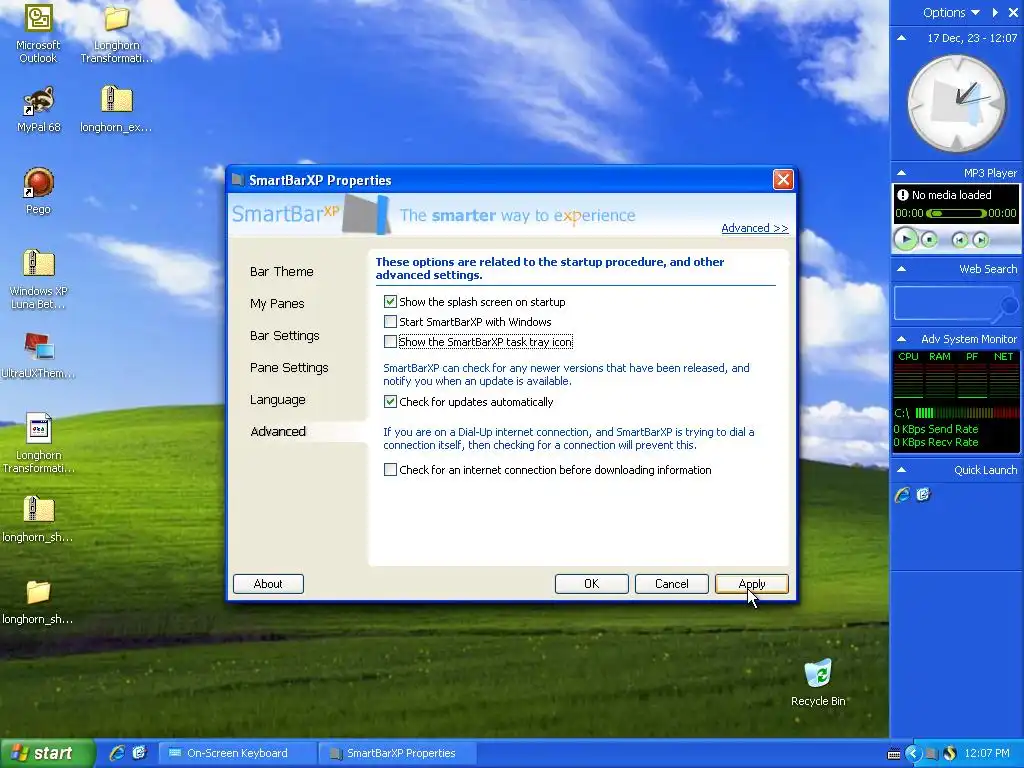Image resolution: width=1024 pixels, height=768 pixels.
Task: Click Outlook Express icon in taskbar
Action: [x=139, y=753]
